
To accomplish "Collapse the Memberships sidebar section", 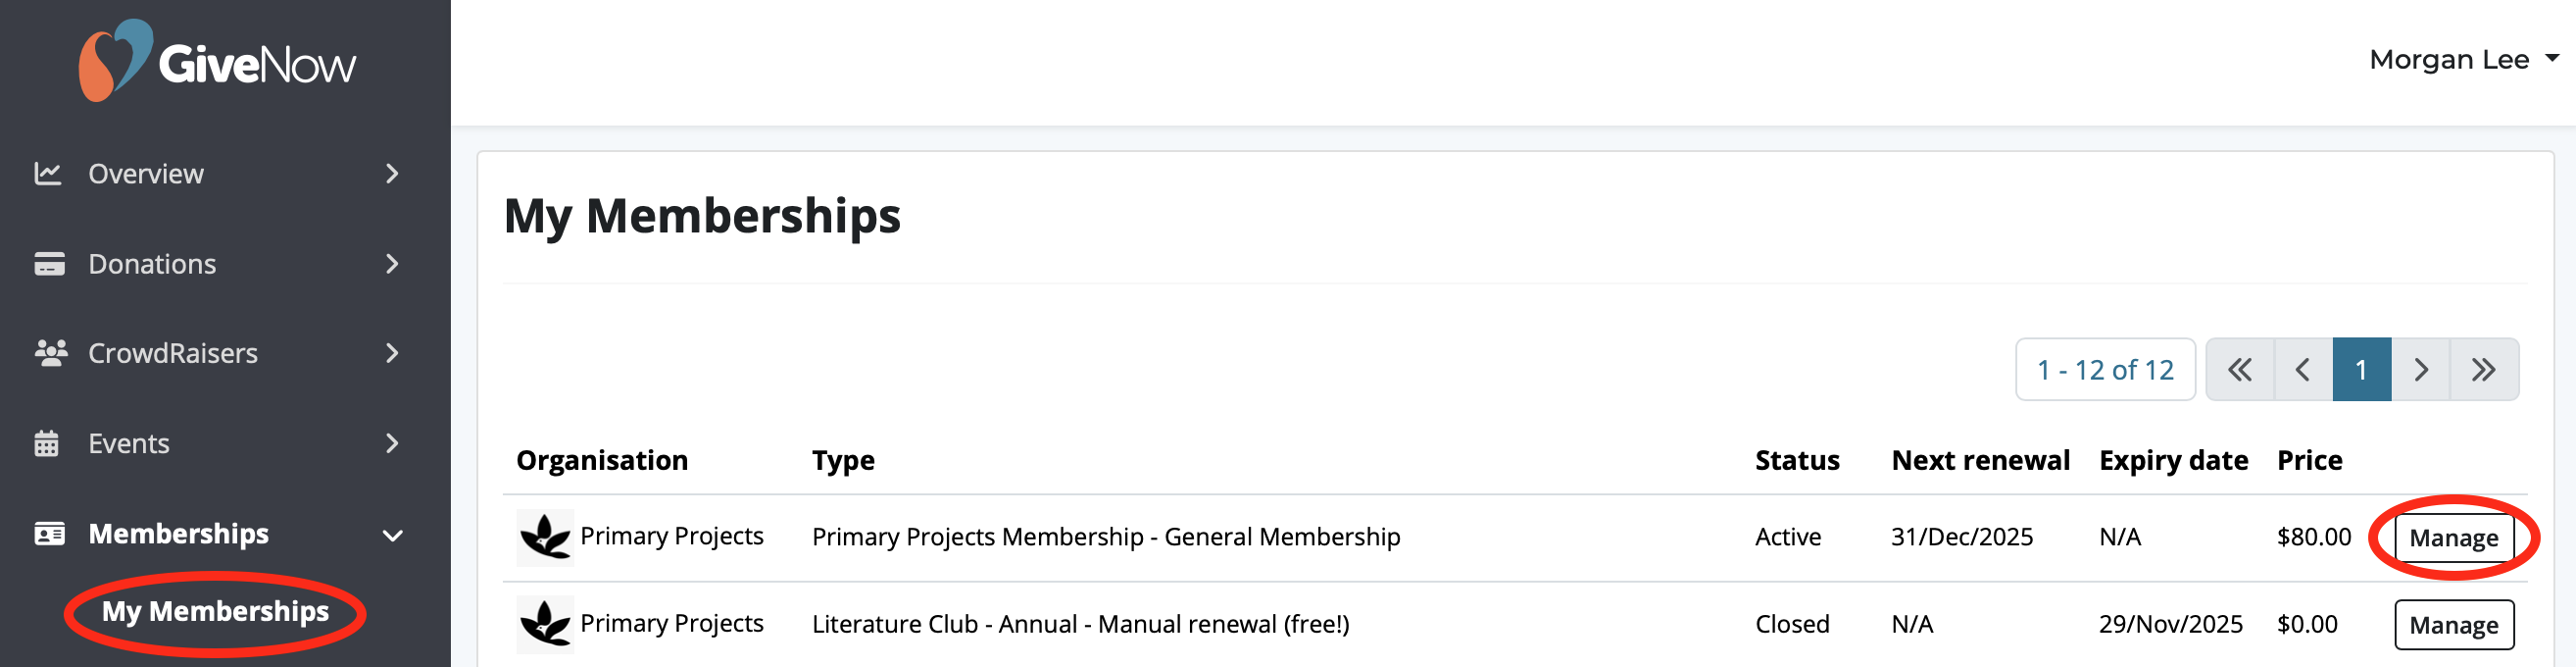I will [393, 533].
